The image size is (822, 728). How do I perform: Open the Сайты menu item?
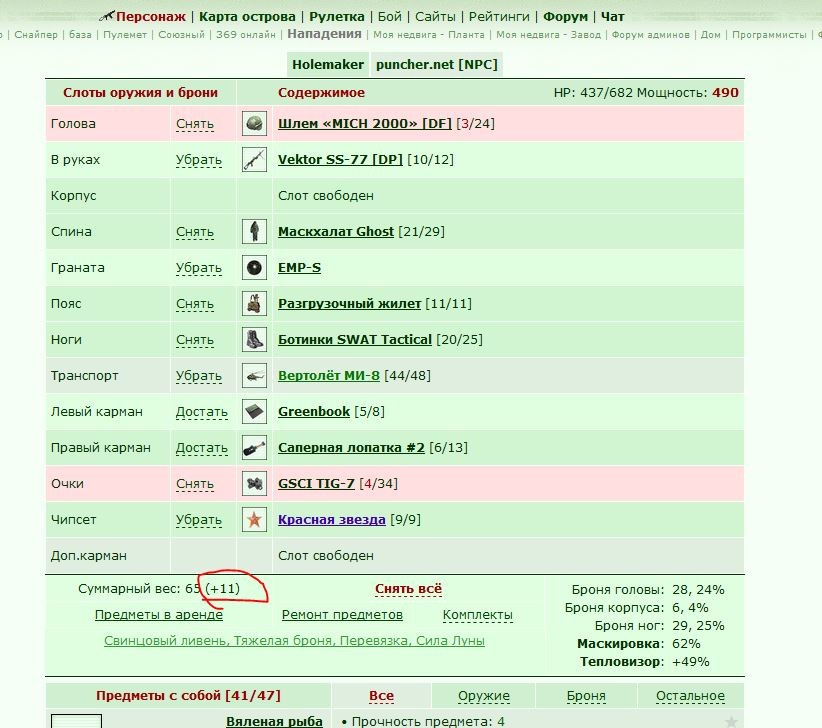pyautogui.click(x=435, y=17)
